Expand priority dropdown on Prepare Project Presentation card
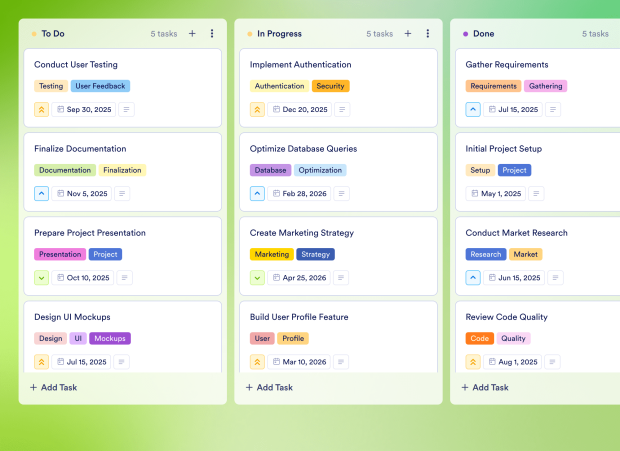The image size is (620, 451). coord(41,278)
